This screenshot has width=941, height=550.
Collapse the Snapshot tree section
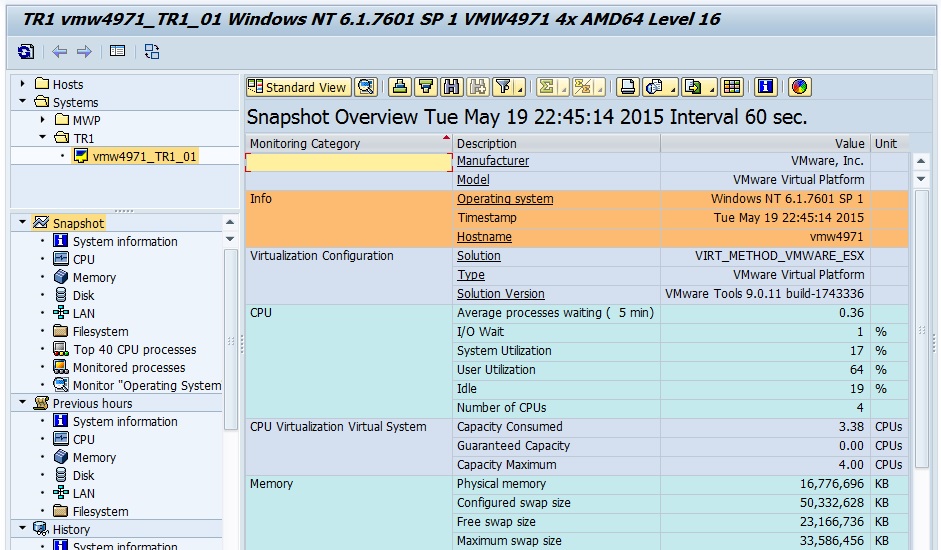pyautogui.click(x=23, y=223)
